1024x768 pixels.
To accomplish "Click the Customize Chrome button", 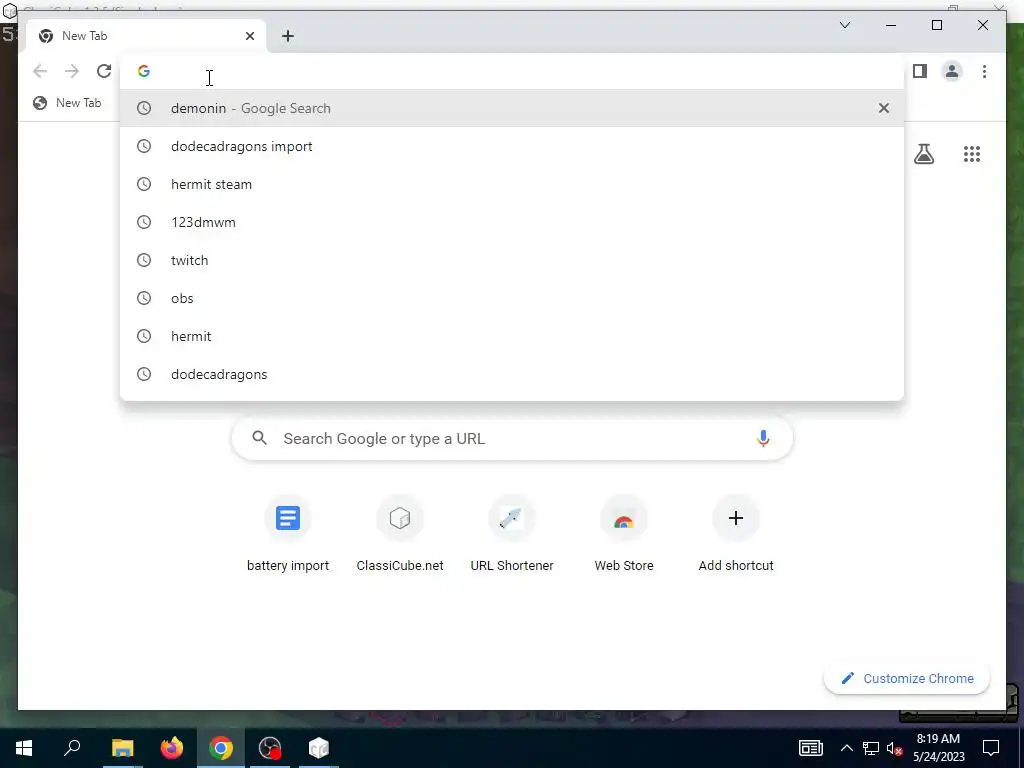I will tap(906, 679).
